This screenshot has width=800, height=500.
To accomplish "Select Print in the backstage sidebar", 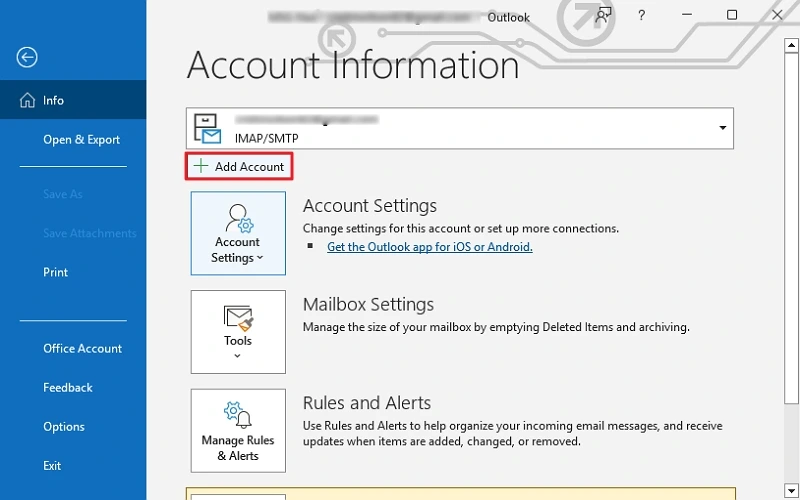I will click(55, 272).
